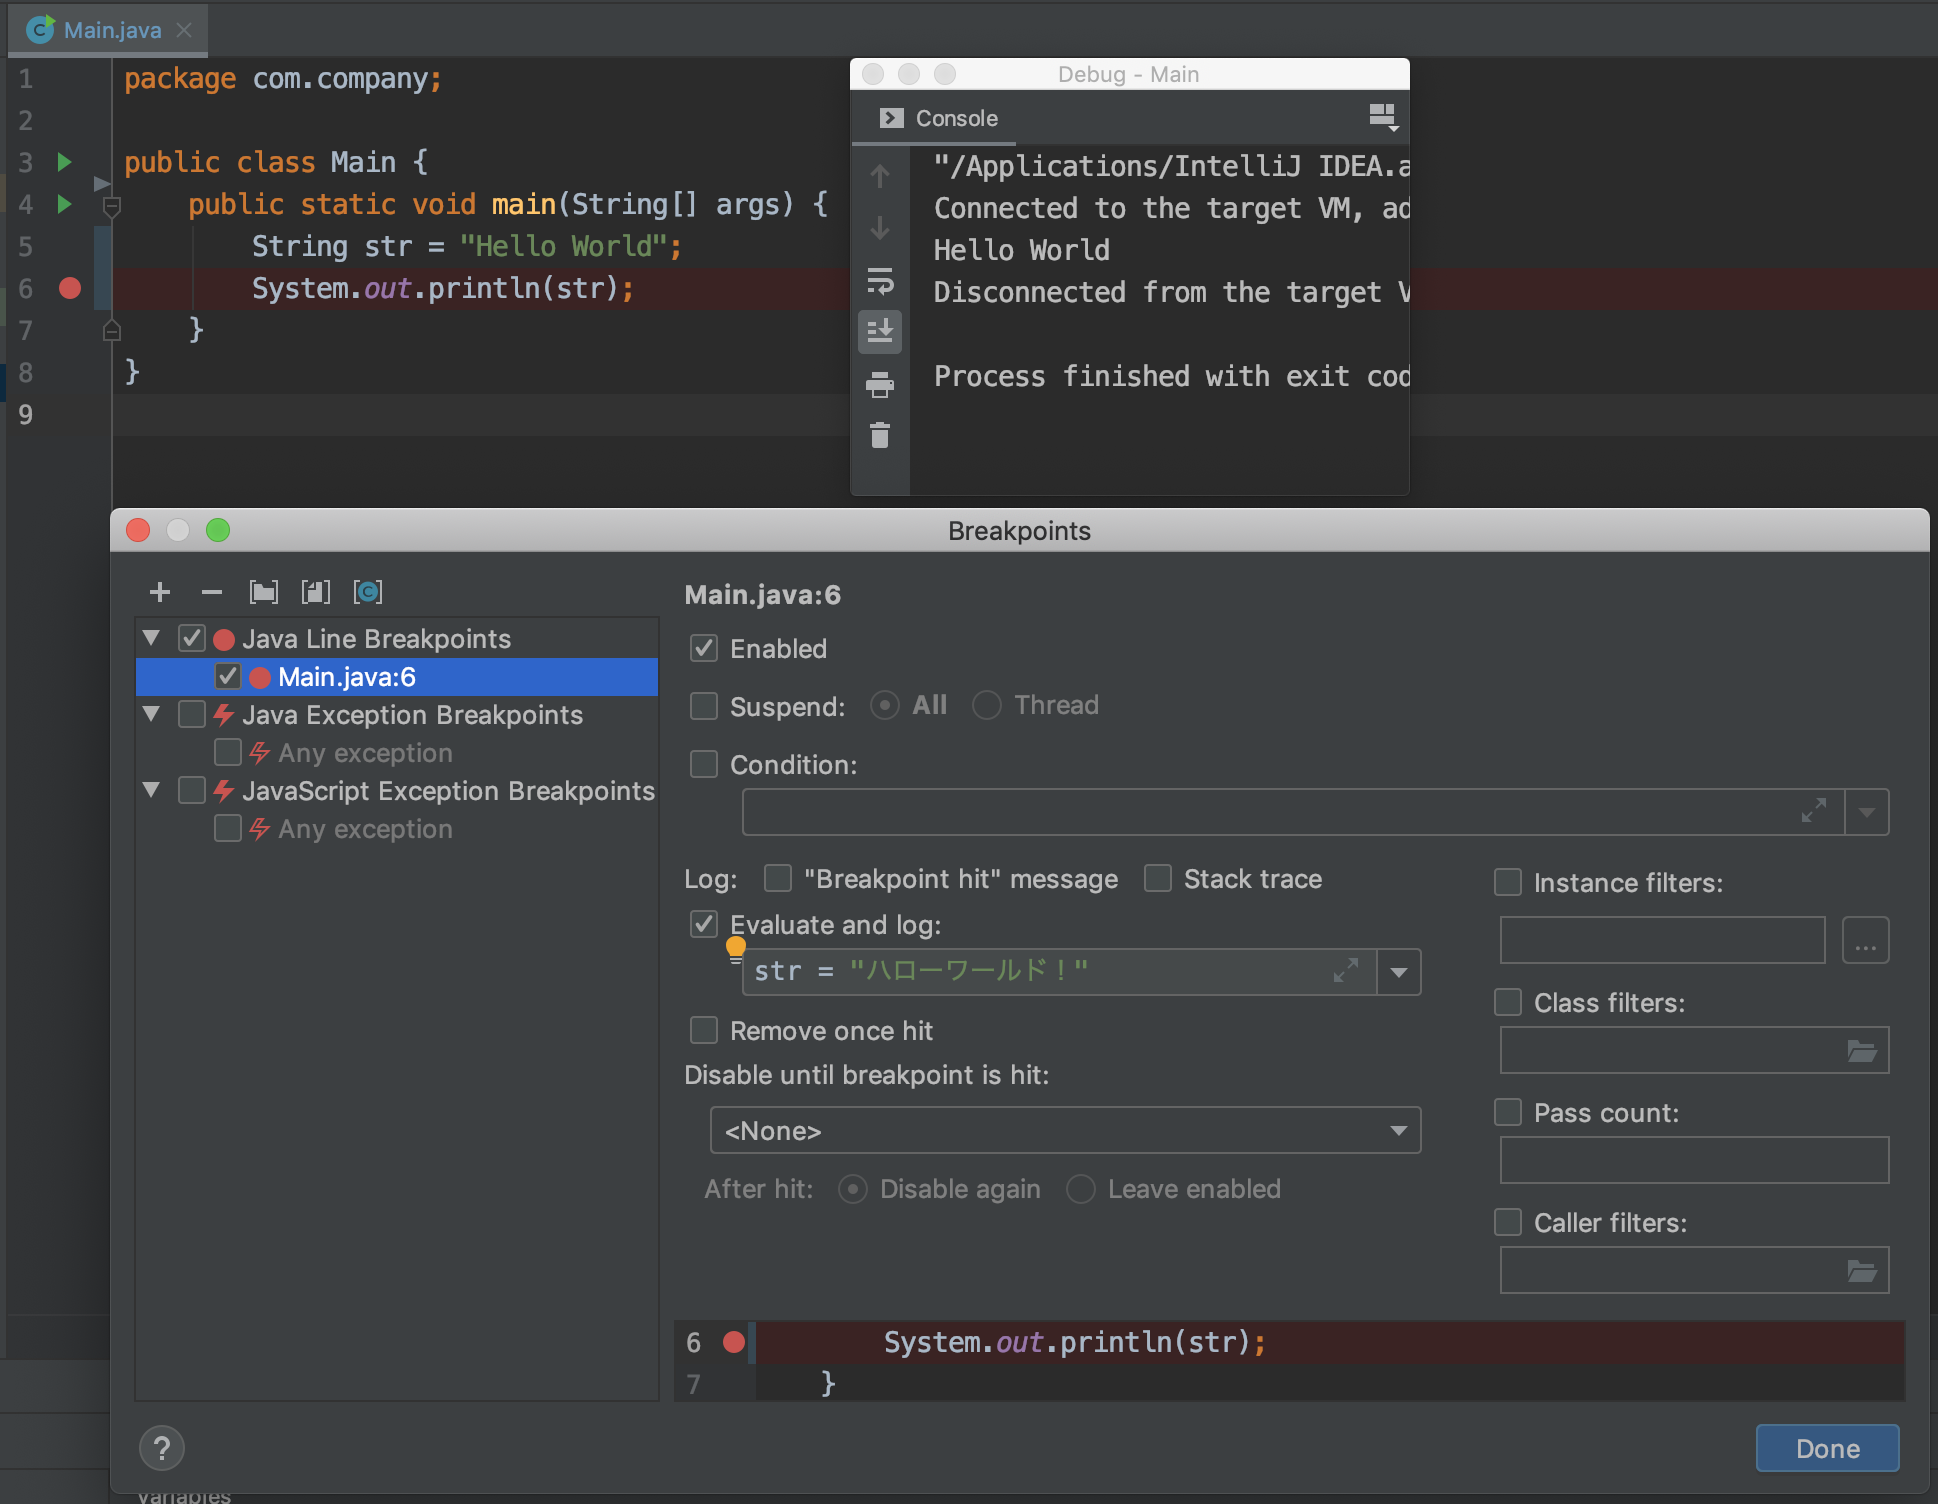Viewport: 1938px width, 1504px height.
Task: Toggle scroll to end in Debug console
Action: click(880, 332)
